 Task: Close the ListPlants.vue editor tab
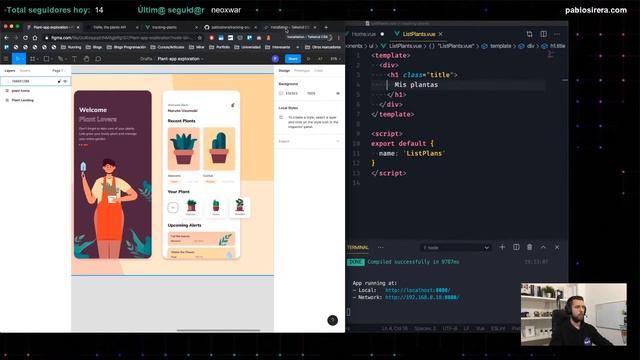(x=441, y=34)
